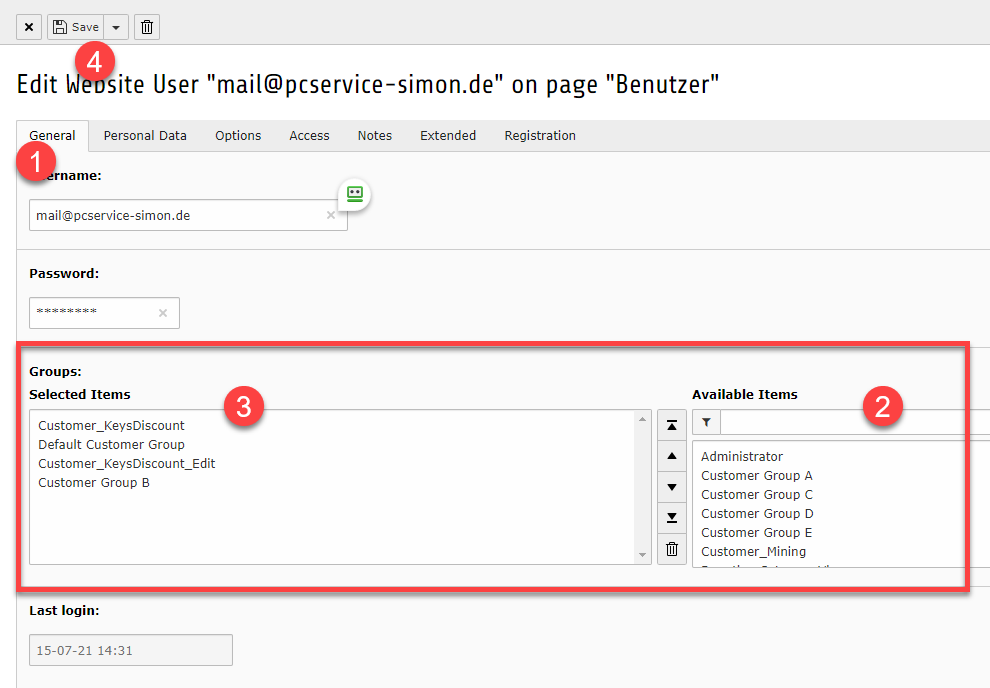
Task: Add Customer Group A from Available Items
Action: (756, 476)
